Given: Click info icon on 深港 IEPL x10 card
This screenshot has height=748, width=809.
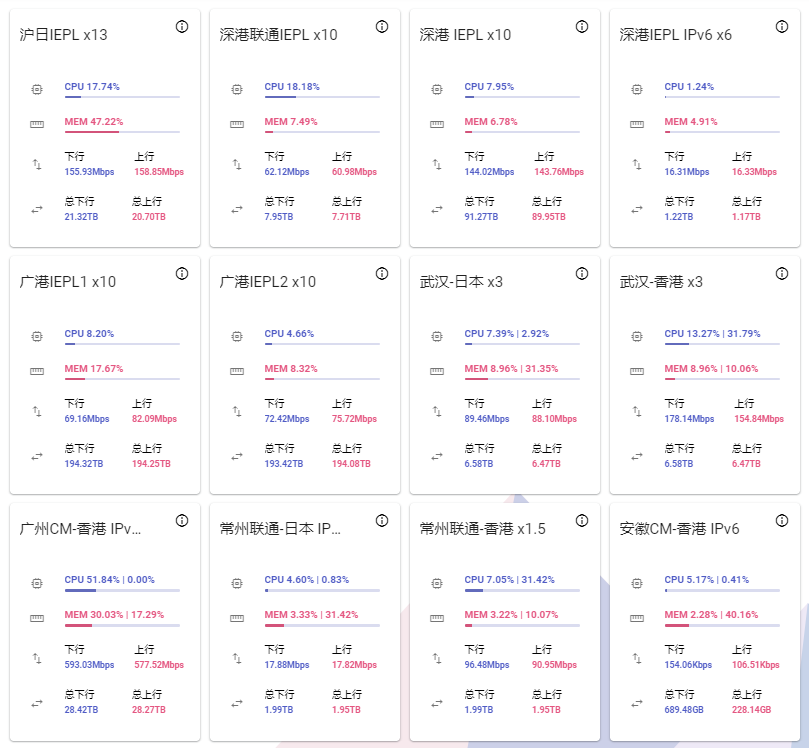Looking at the screenshot, I should [581, 27].
